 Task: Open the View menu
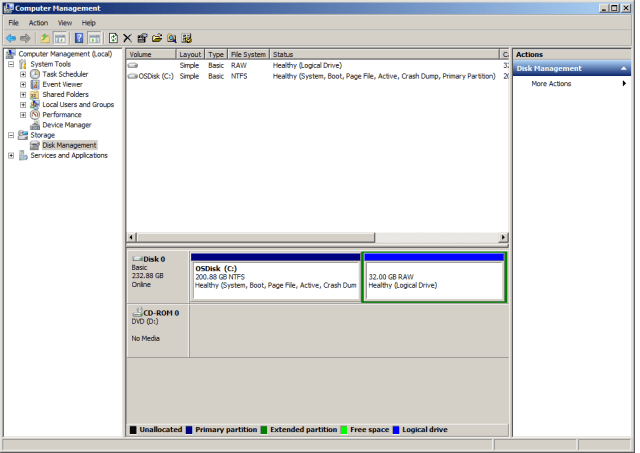64,22
